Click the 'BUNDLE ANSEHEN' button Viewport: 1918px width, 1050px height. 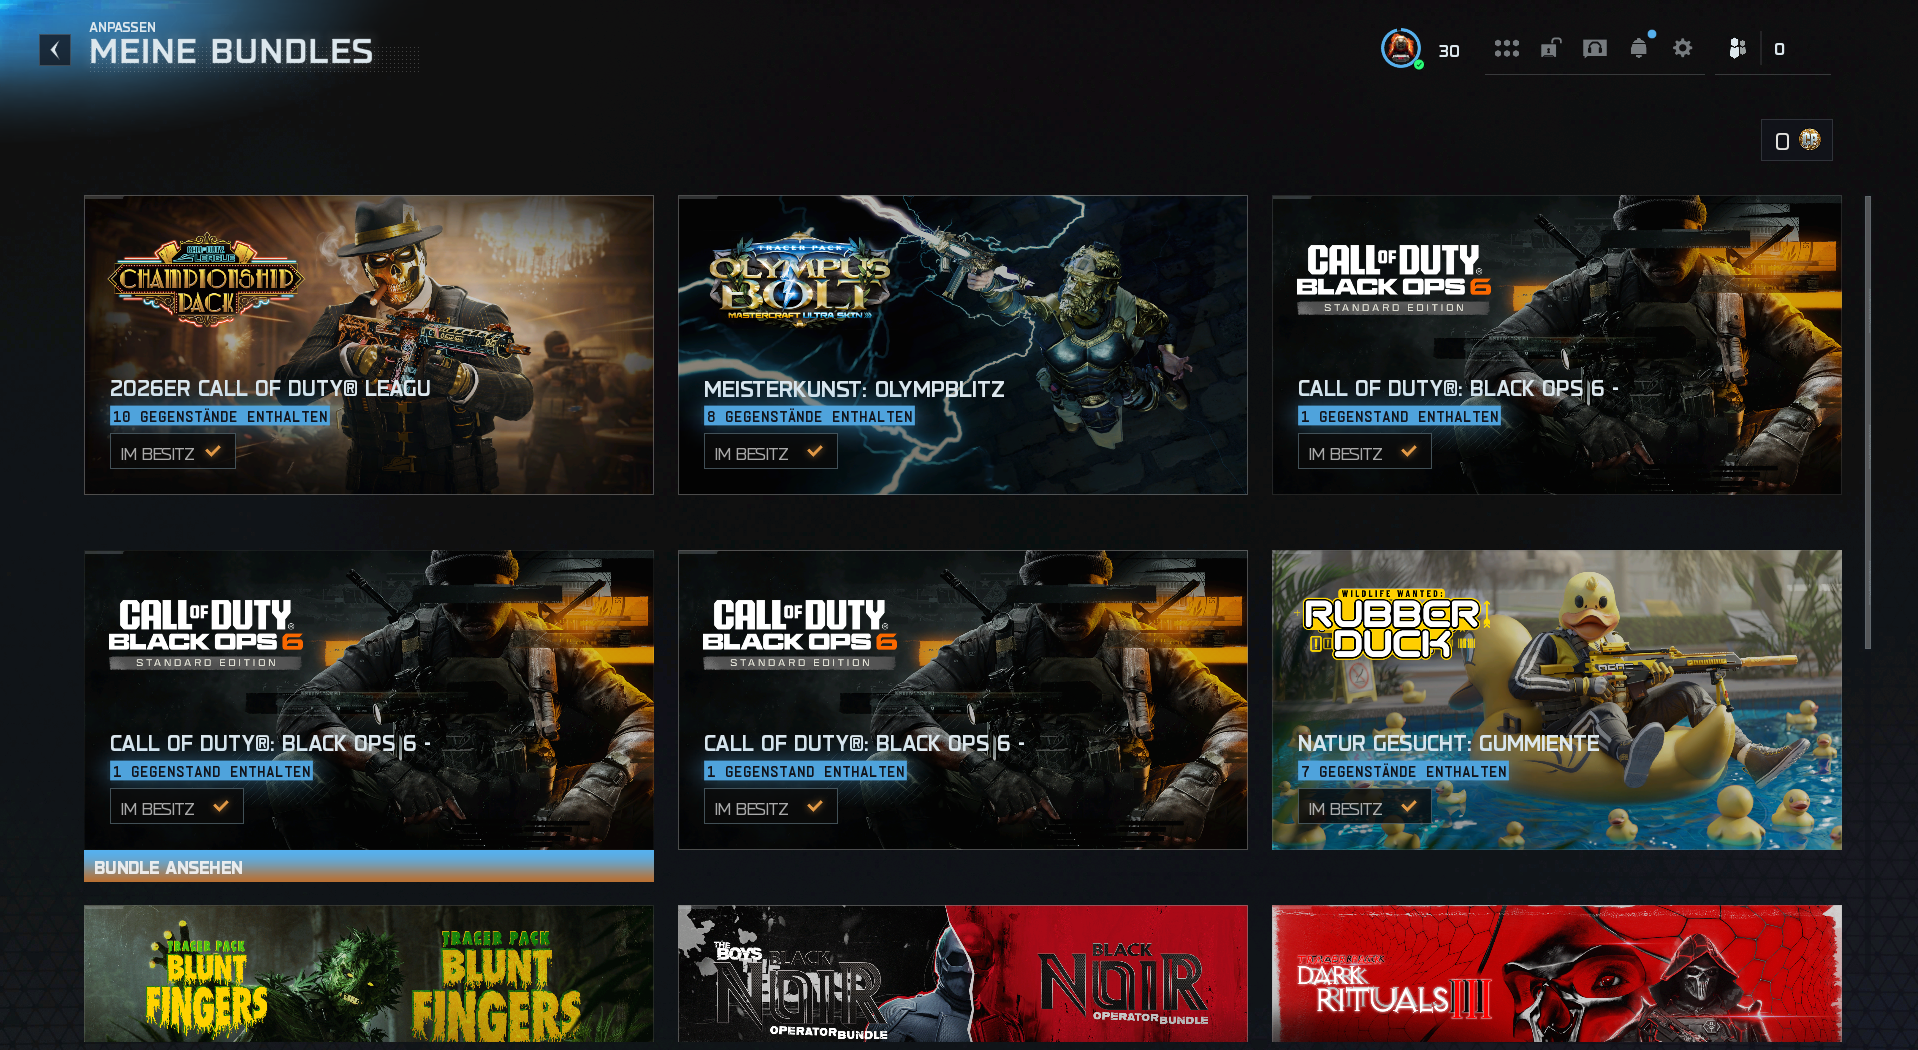369,867
